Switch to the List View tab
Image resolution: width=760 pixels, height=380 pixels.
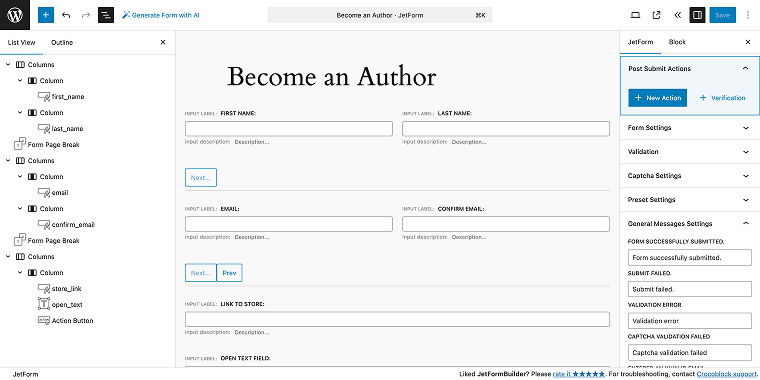point(21,43)
